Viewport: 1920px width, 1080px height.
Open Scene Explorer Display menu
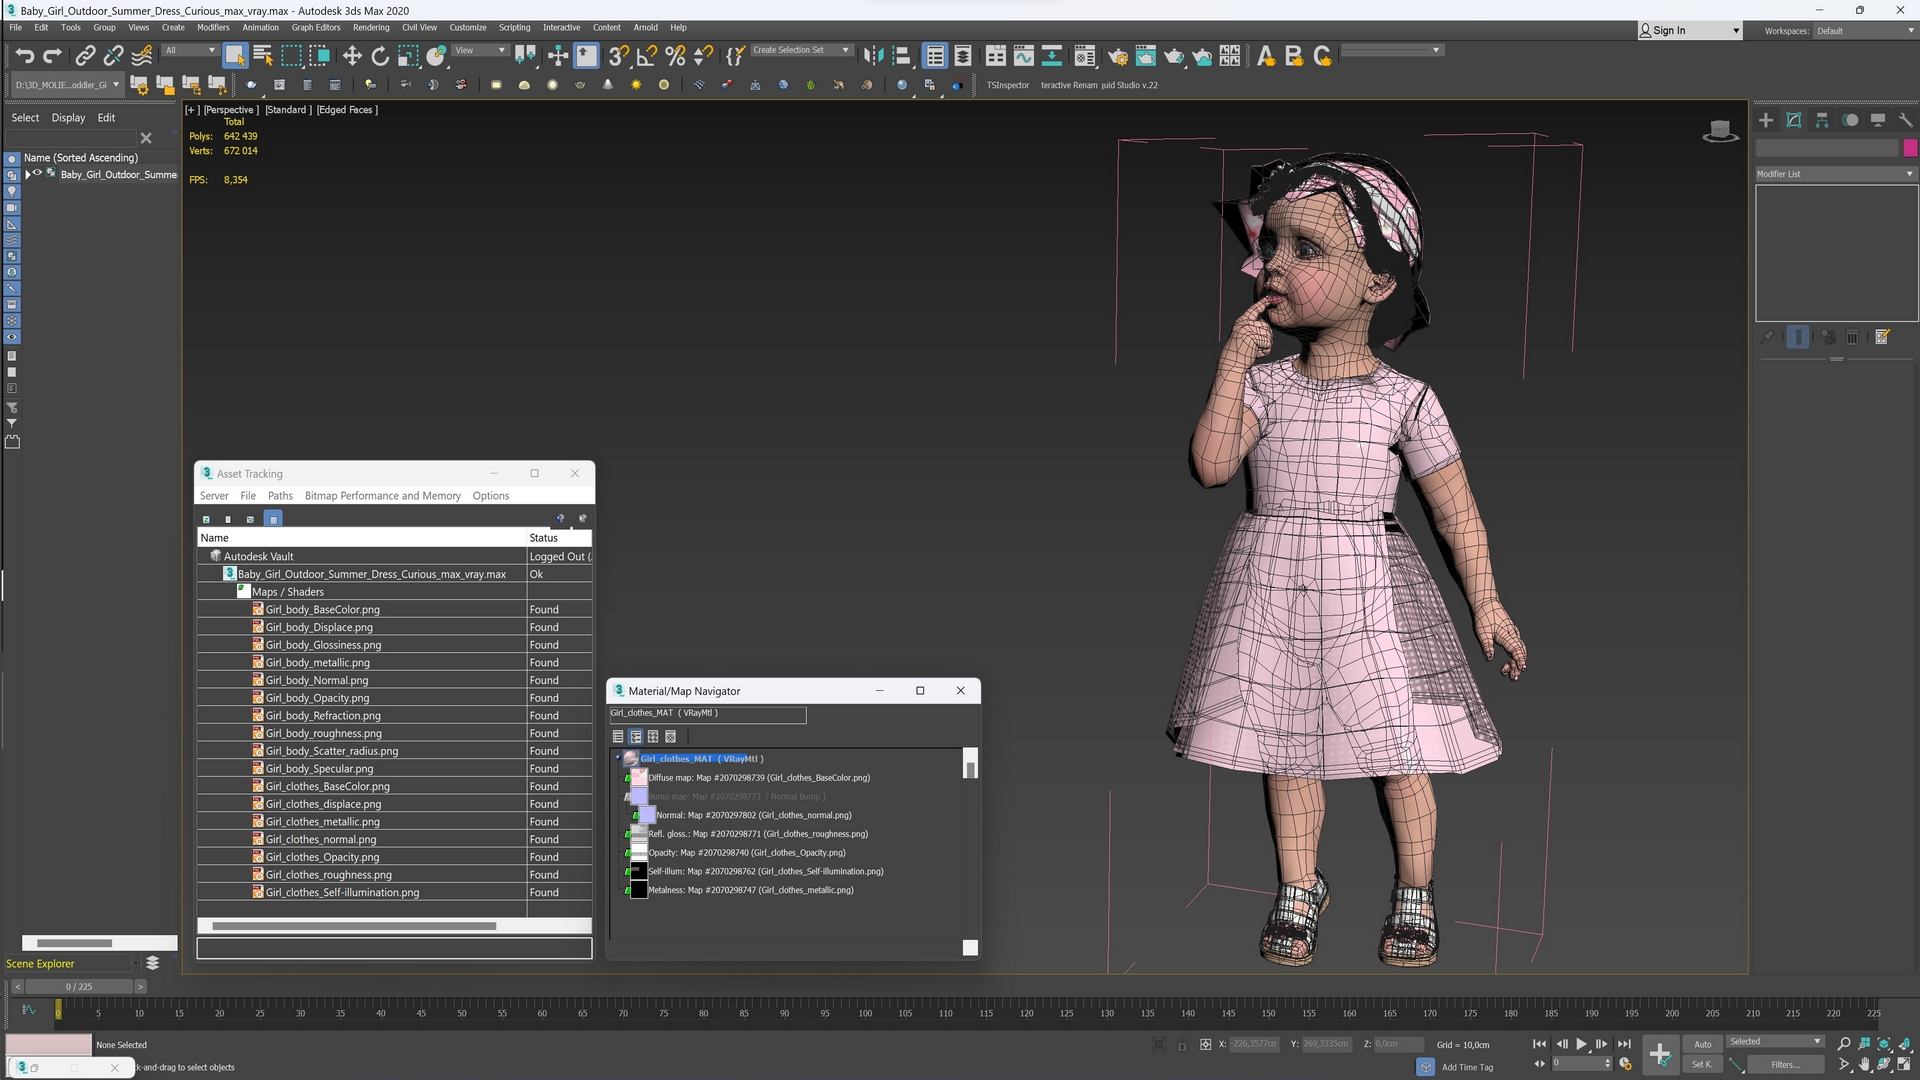point(68,118)
